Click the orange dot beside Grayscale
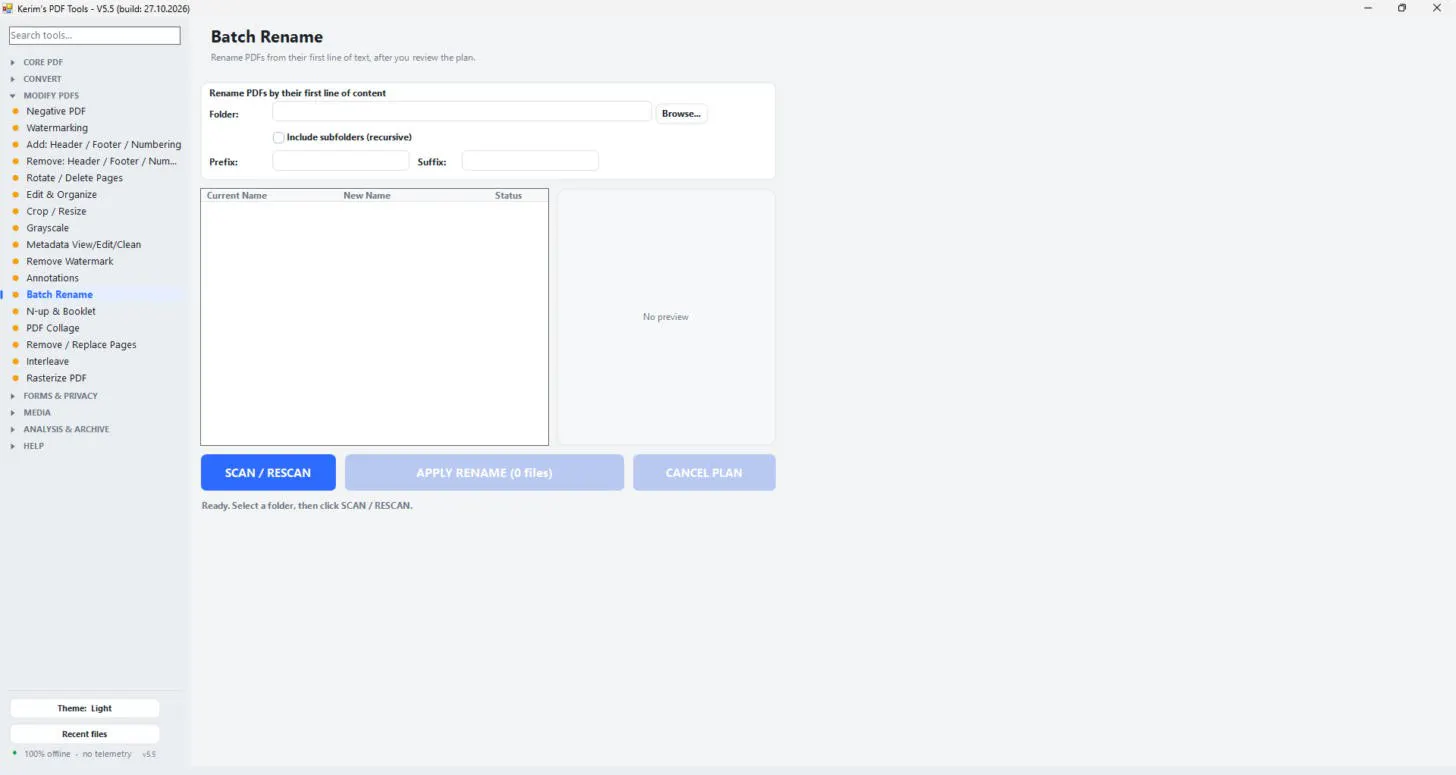This screenshot has height=775, width=1456. click(x=15, y=228)
